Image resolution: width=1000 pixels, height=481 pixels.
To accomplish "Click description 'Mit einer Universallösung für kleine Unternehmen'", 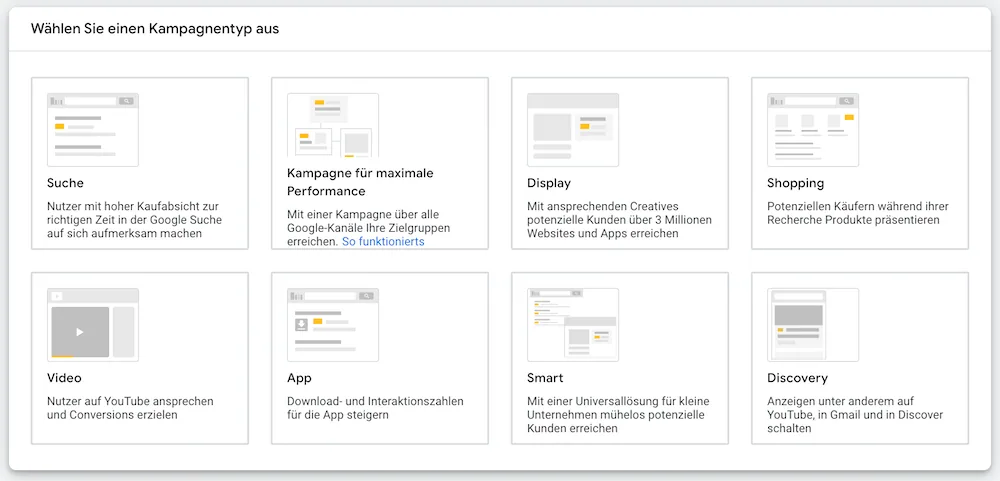I will (618, 415).
